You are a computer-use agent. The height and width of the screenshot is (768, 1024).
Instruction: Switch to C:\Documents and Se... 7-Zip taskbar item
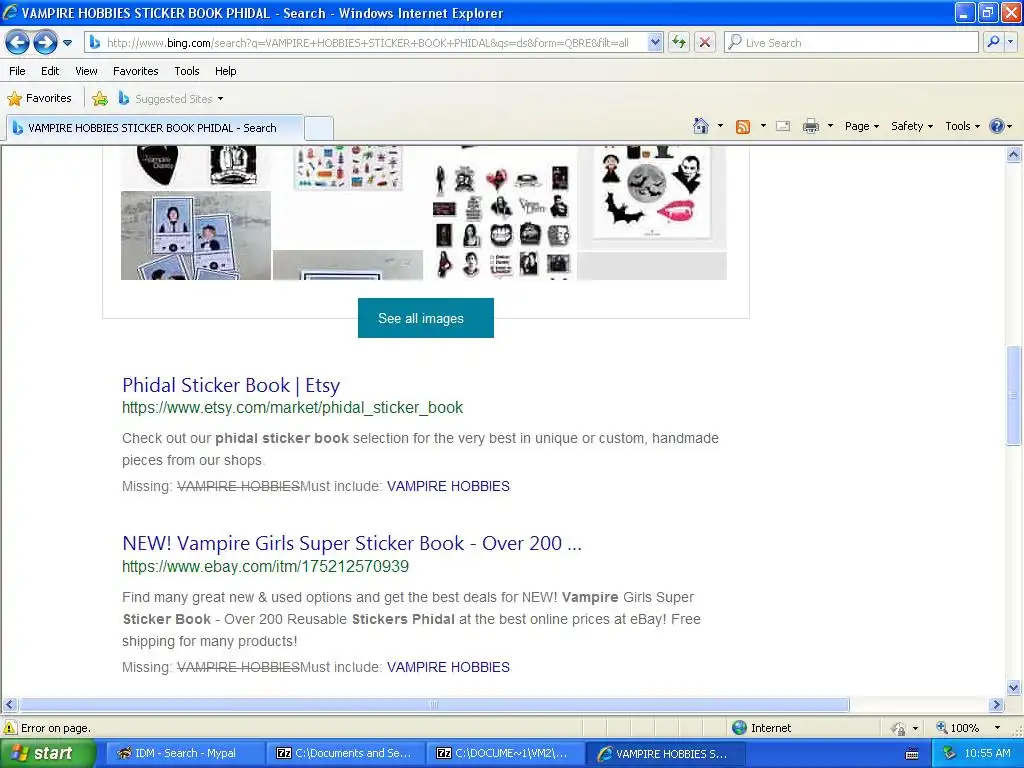346,754
